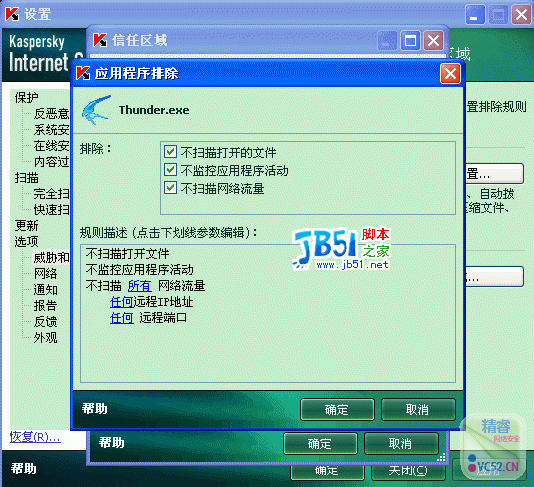Viewport: 534px width, 487px height.
Task: Select 威胁和 item in settings tree
Action: pyautogui.click(x=51, y=258)
